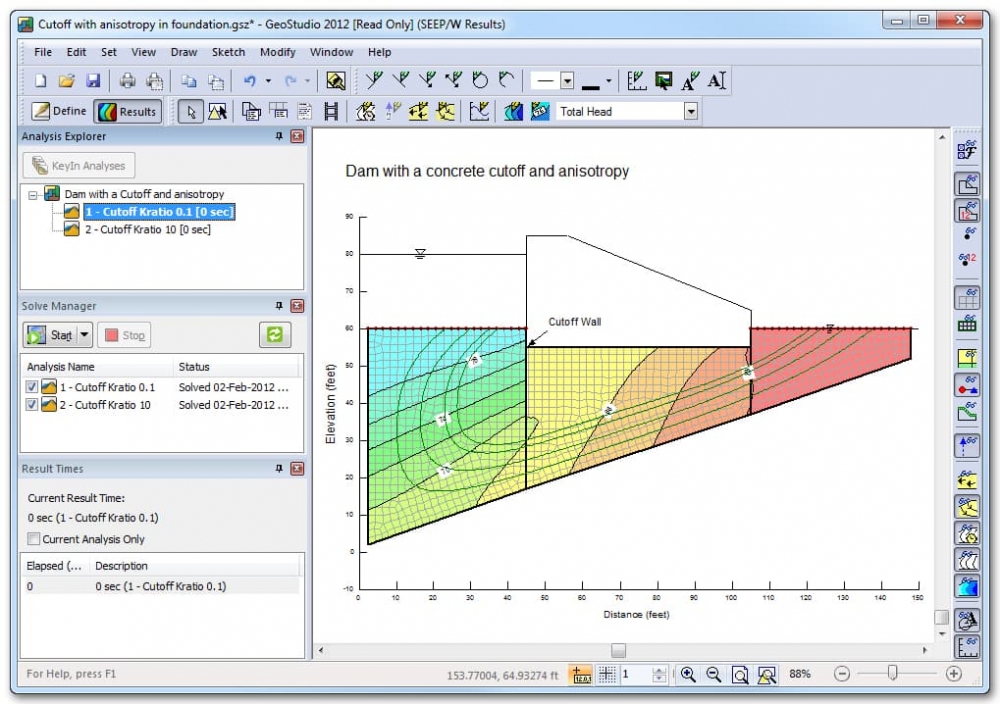The width and height of the screenshot is (1000, 704).
Task: Save the project via floppy icon
Action: click(x=93, y=81)
